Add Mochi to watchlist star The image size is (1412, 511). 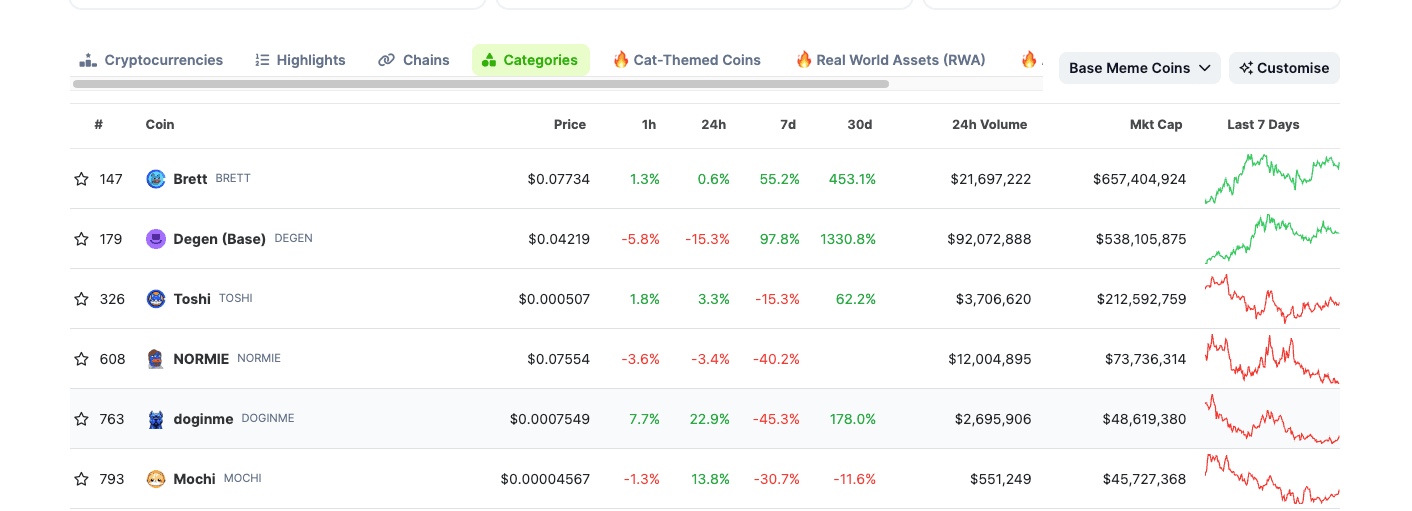click(x=81, y=479)
